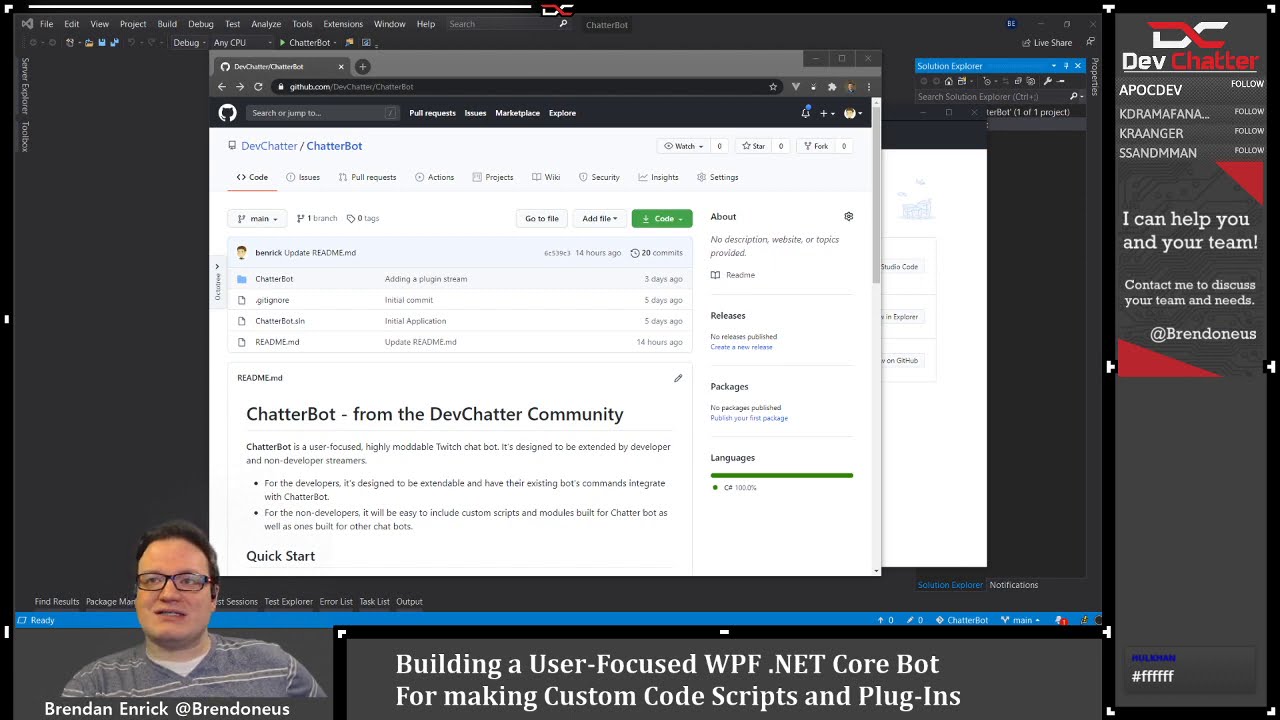
Task: Open the Build menu in Visual Studio
Action: (167, 24)
